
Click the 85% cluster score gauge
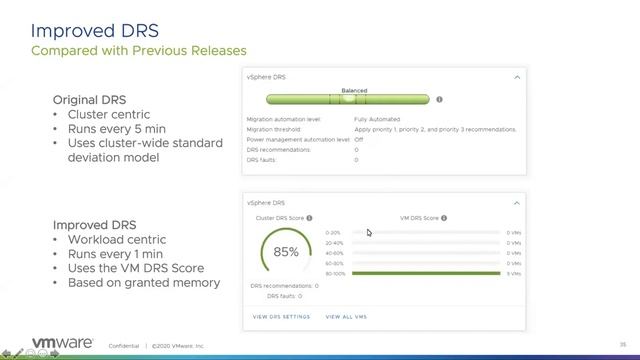pyautogui.click(x=286, y=251)
